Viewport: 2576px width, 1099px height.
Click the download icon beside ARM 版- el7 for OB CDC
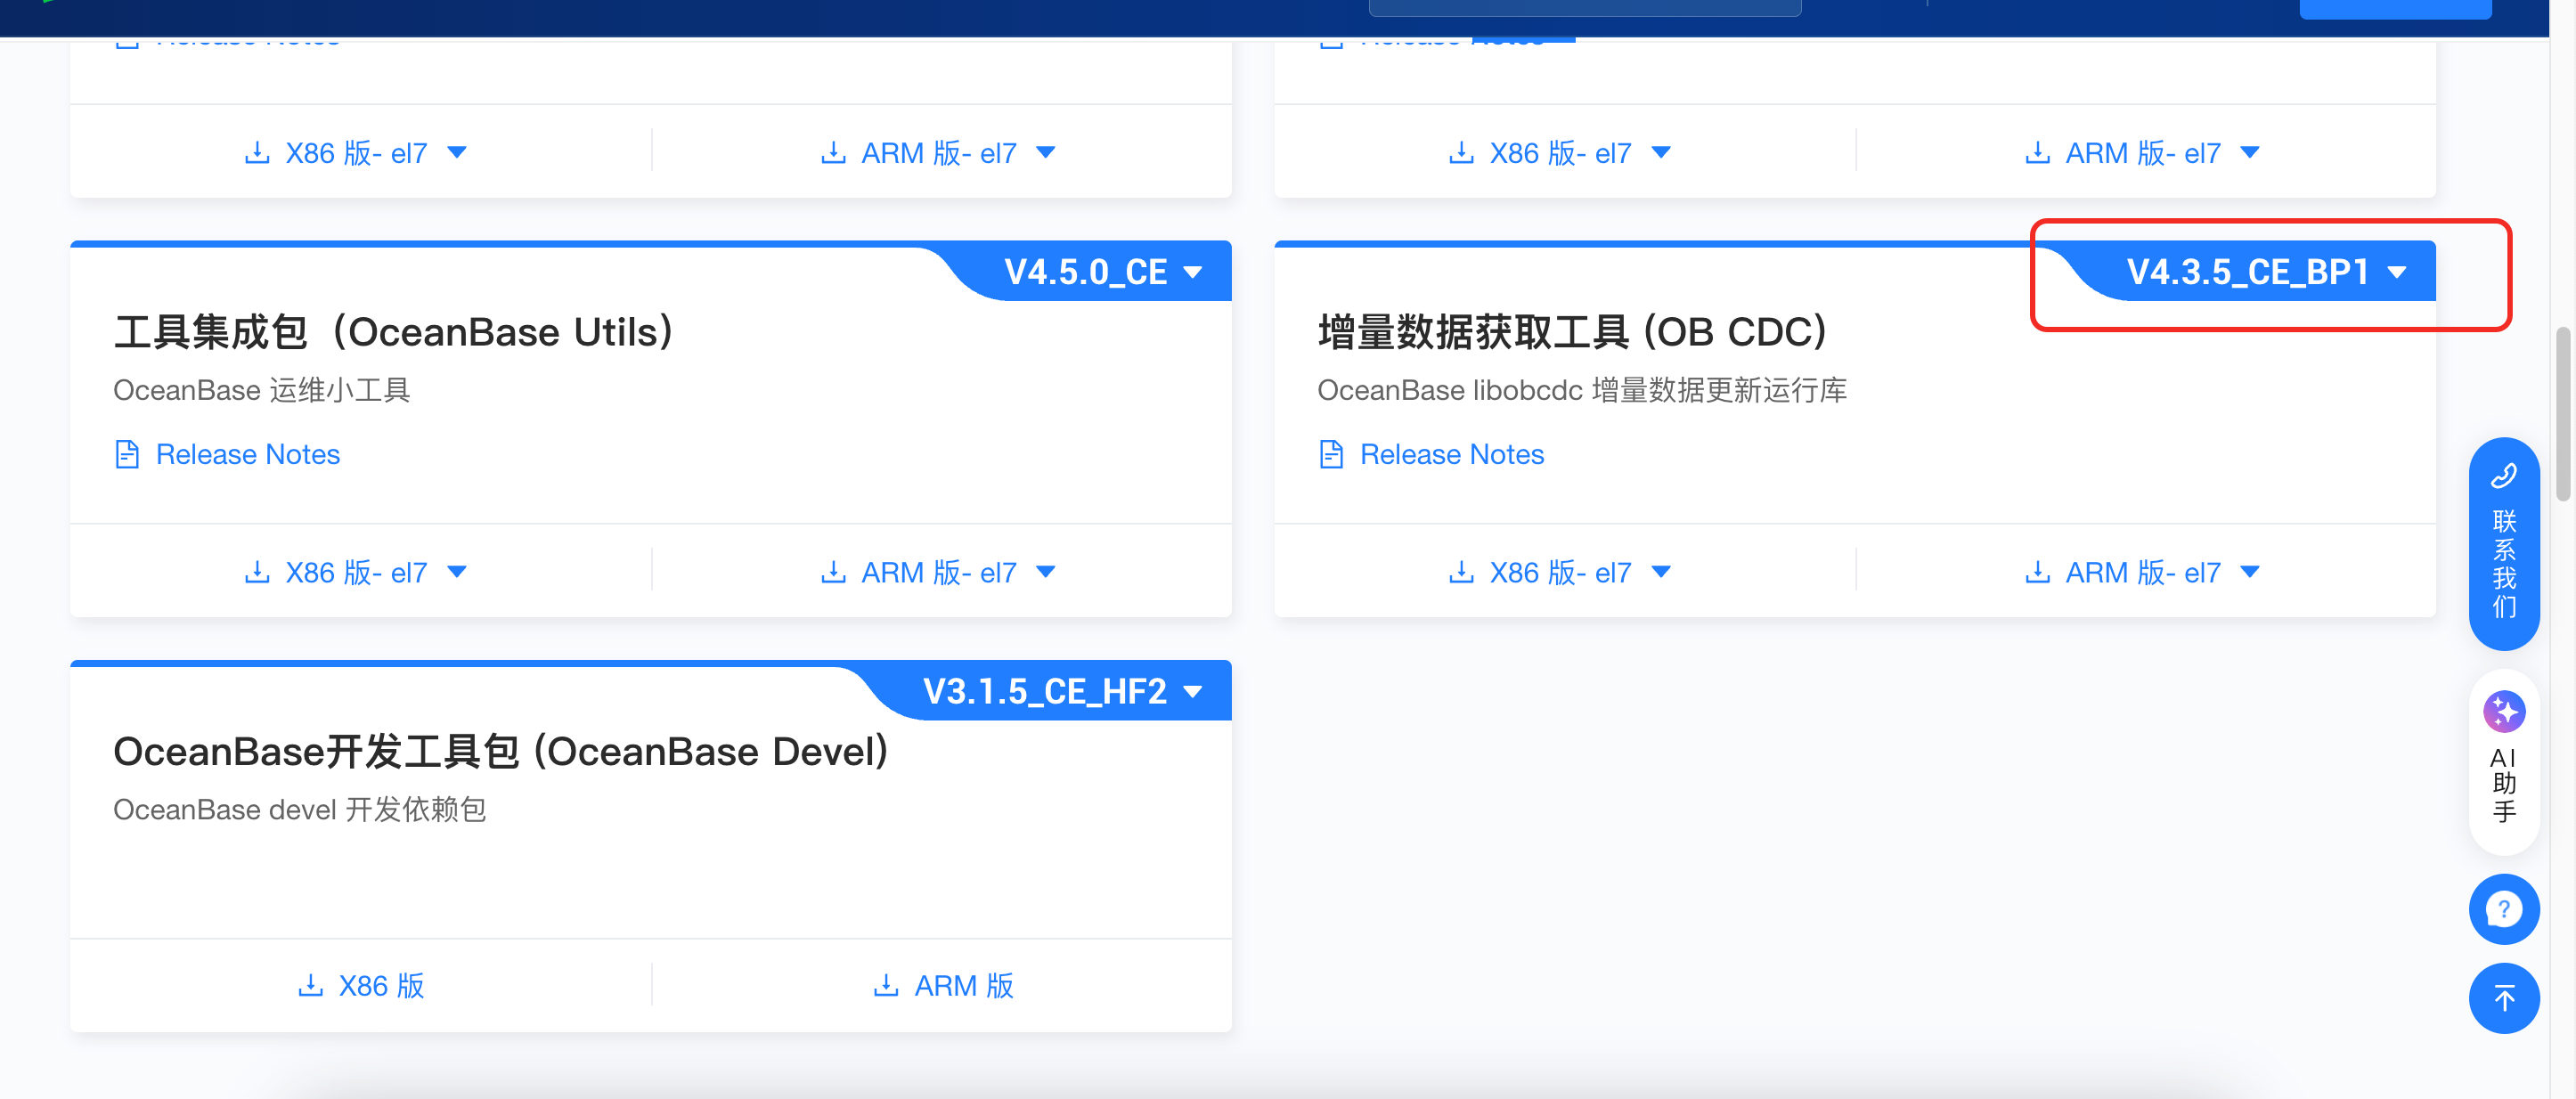(x=2037, y=572)
